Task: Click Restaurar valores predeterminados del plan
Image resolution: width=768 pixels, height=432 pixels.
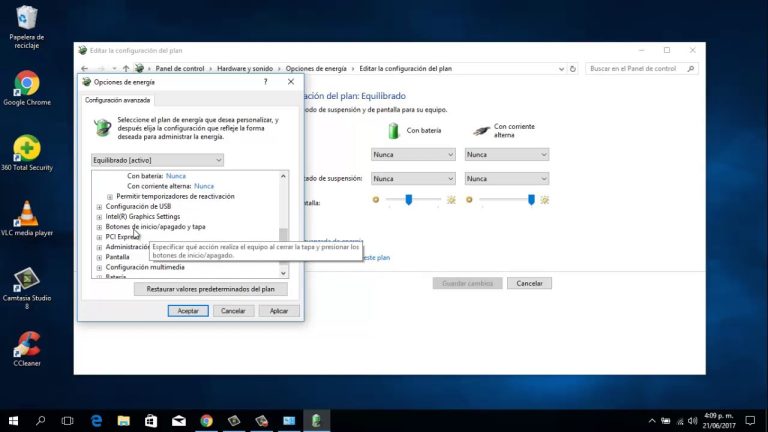Action: coord(211,289)
